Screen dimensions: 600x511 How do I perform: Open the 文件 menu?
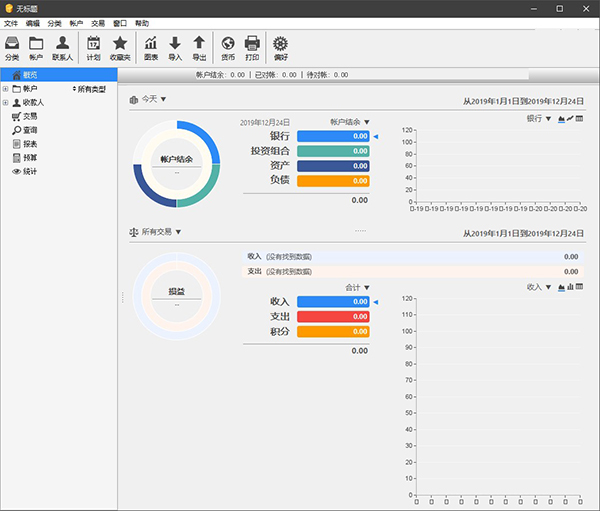[11, 22]
